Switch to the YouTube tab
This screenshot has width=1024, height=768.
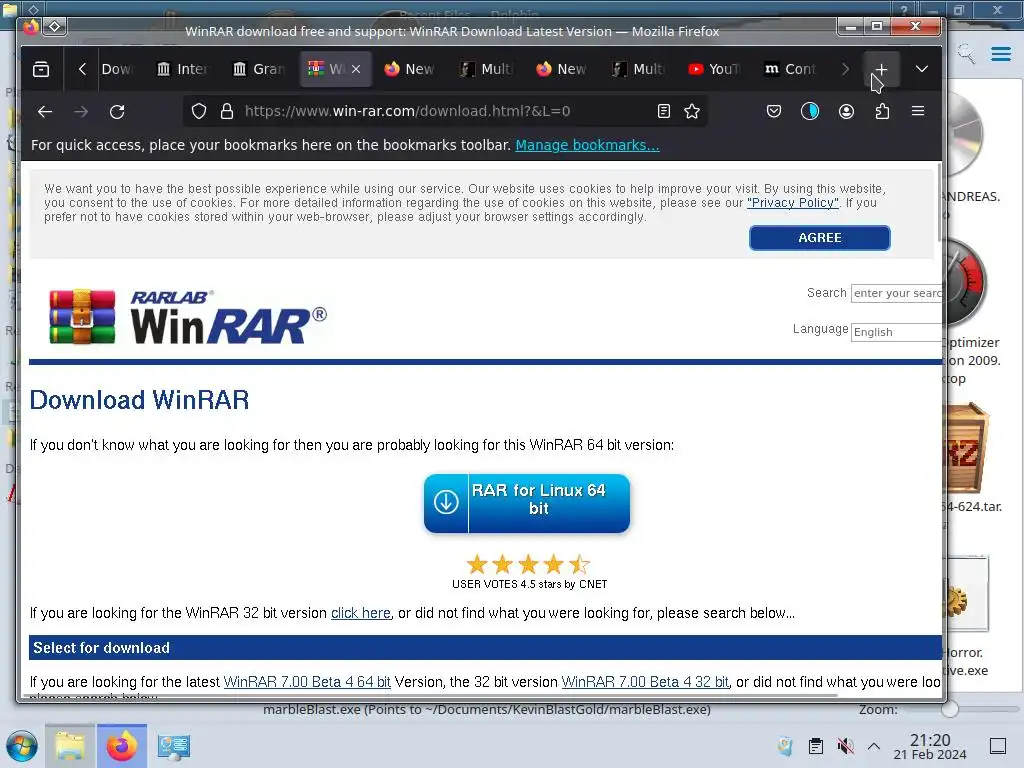[x=715, y=69]
